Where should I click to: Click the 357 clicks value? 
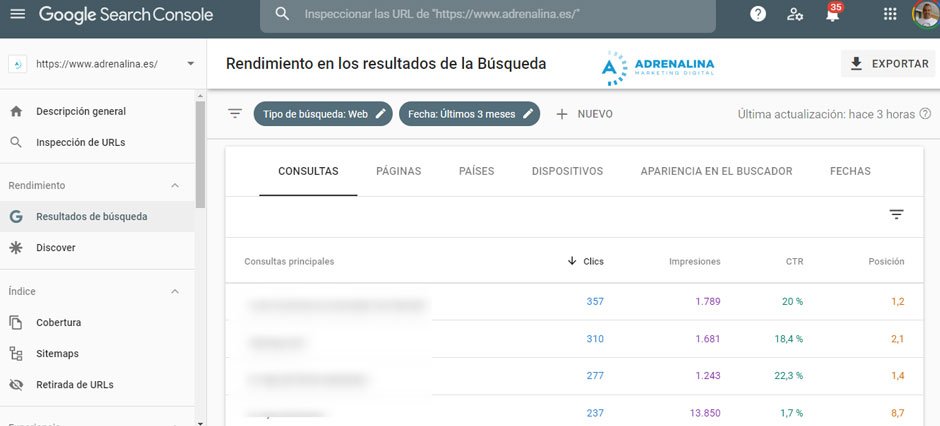(595, 301)
